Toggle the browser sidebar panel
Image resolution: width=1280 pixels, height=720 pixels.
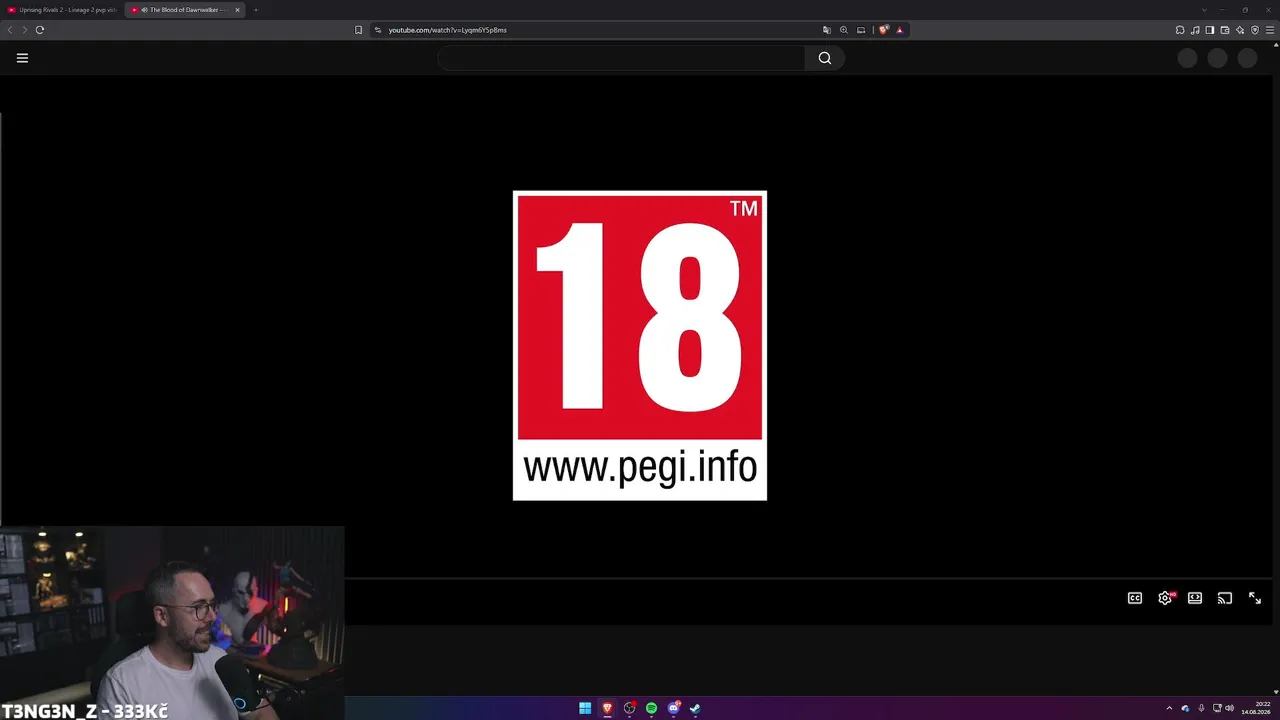pyautogui.click(x=1210, y=30)
